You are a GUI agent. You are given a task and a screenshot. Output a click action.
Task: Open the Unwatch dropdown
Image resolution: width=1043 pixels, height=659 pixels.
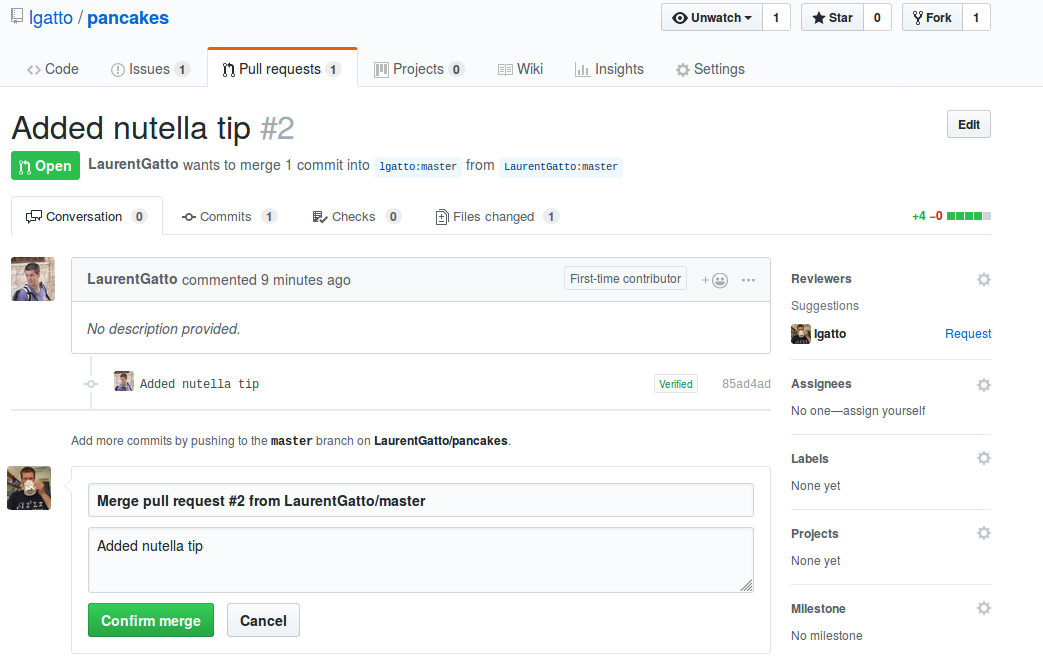pos(711,17)
